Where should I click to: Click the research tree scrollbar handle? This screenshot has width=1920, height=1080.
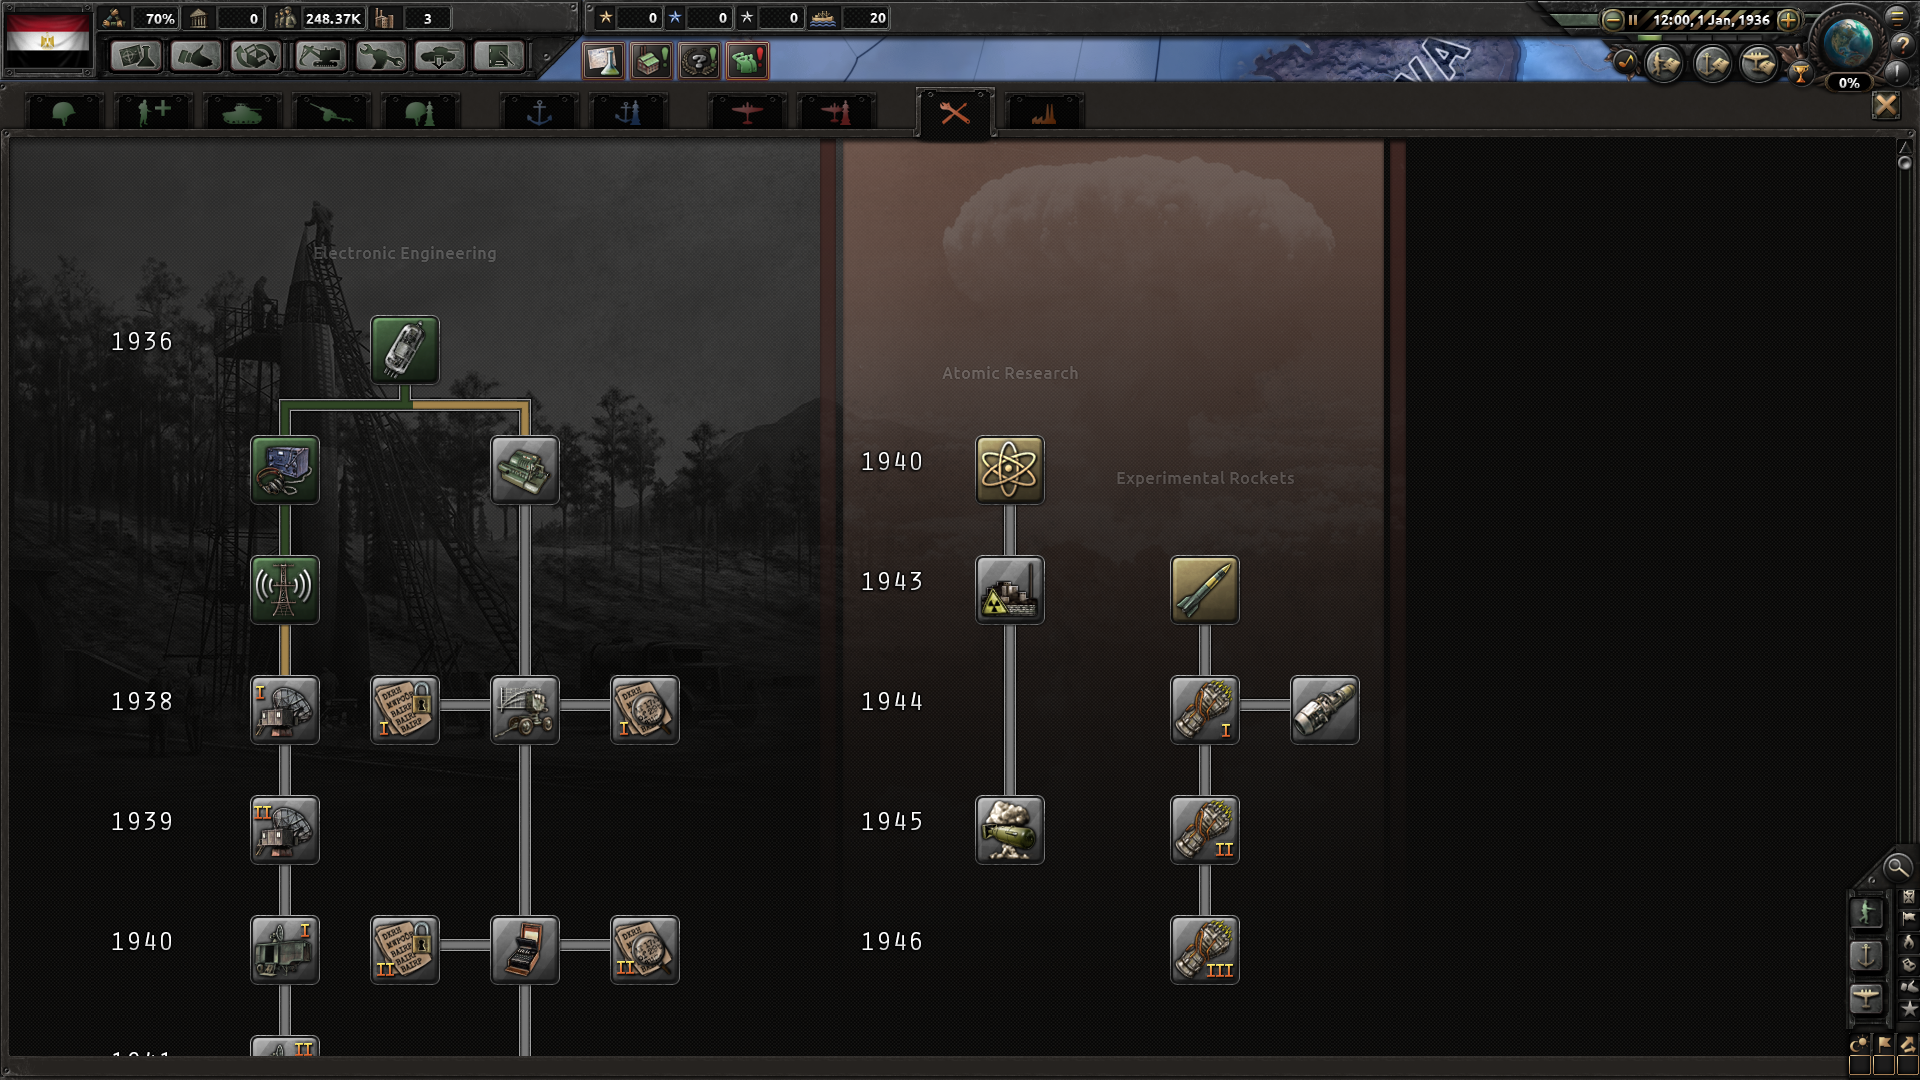[x=1904, y=162]
